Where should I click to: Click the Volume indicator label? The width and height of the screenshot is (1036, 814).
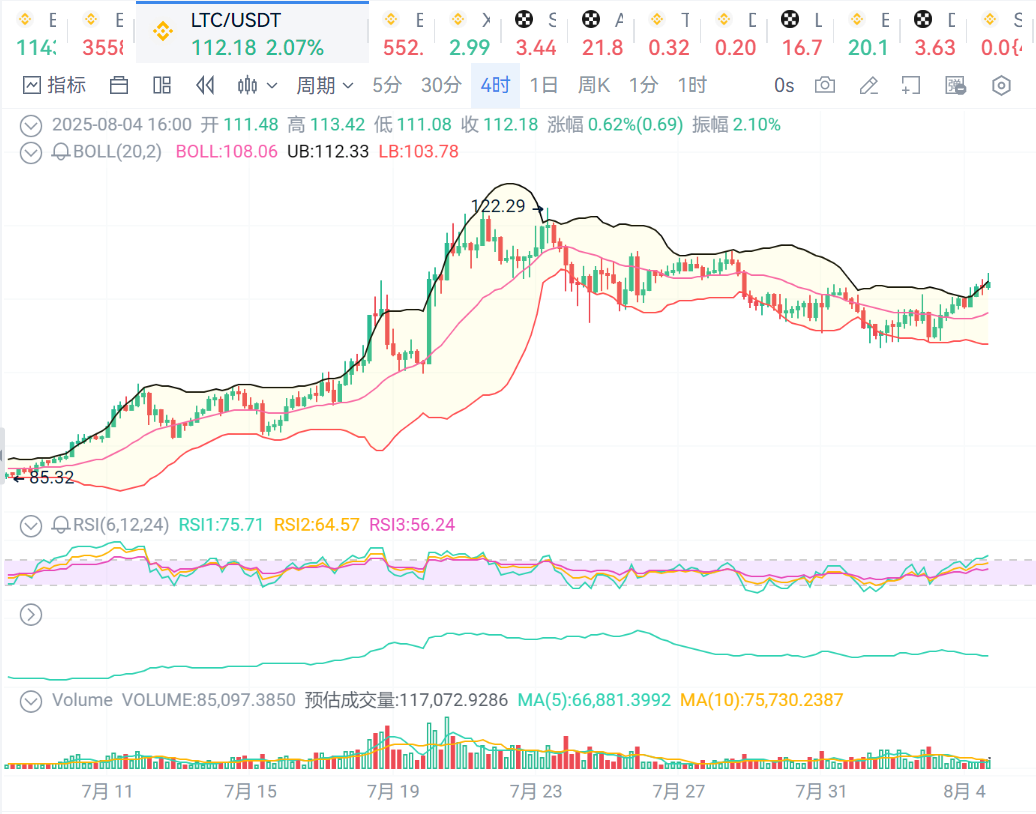click(82, 700)
